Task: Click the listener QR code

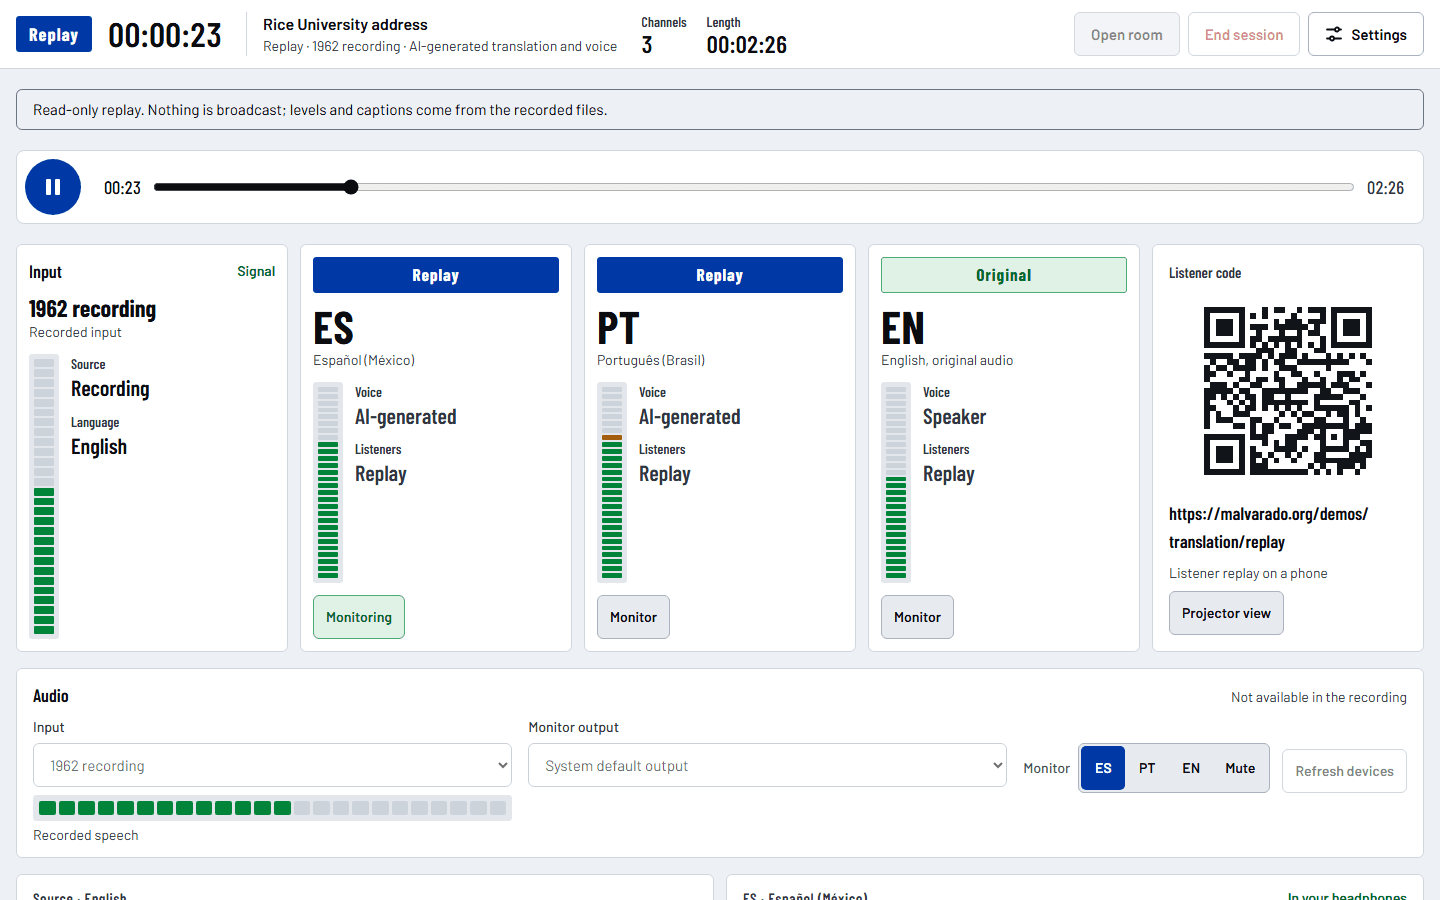Action: pos(1288,391)
